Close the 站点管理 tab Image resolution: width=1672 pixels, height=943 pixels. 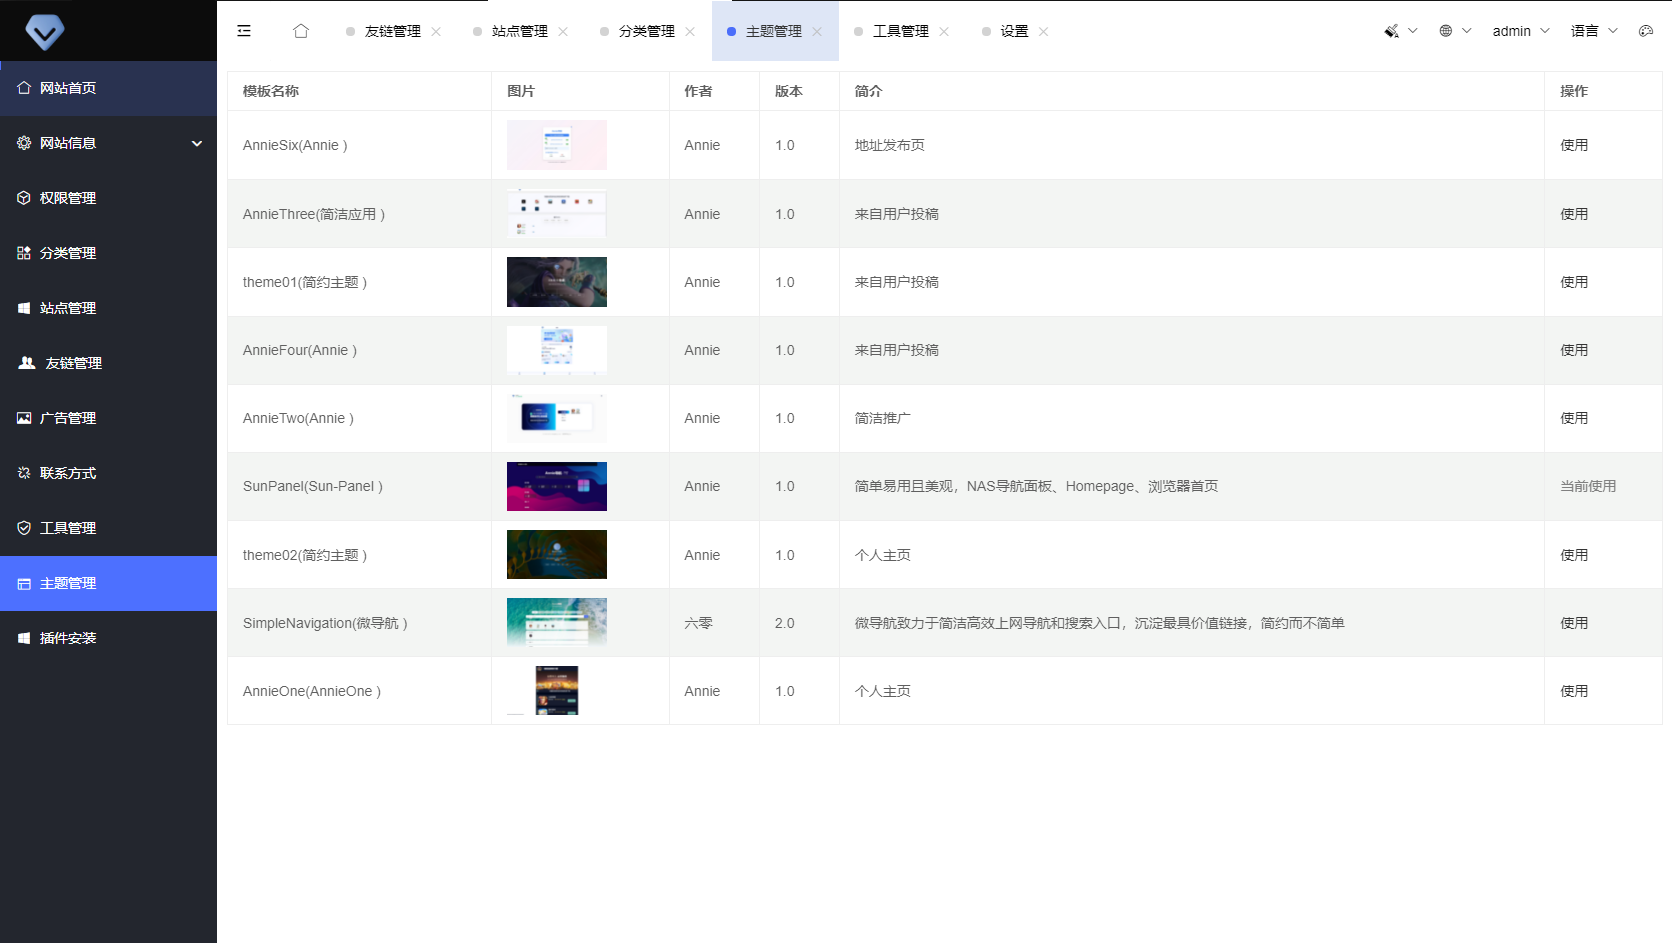pos(563,32)
